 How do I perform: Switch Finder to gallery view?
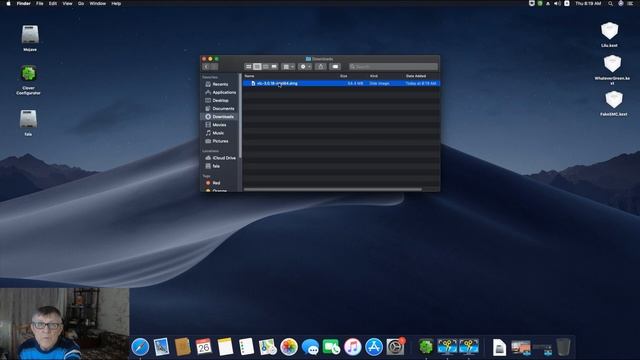(x=274, y=67)
